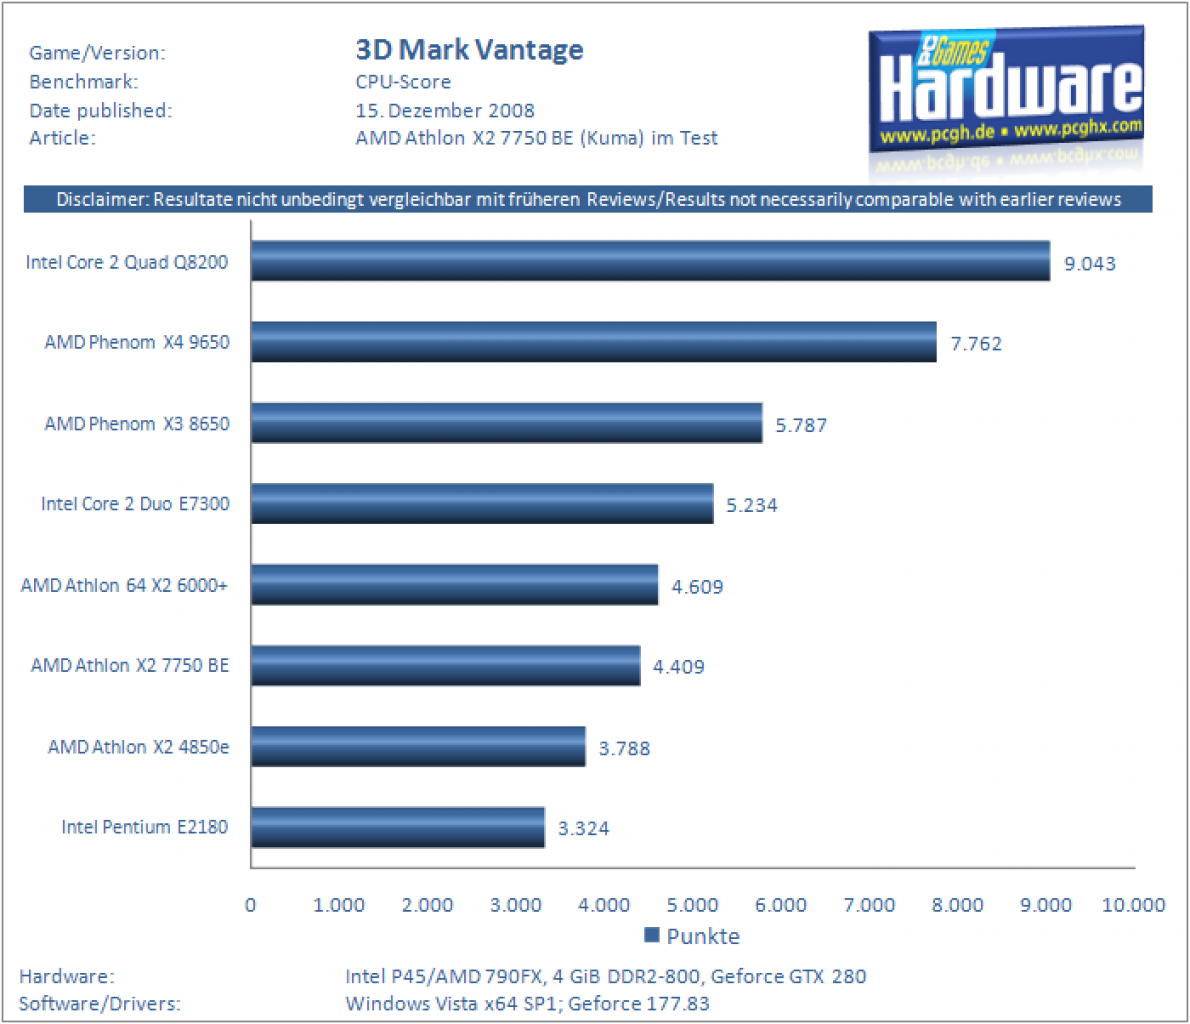Click the 'Game/Version:' label
The height and width of the screenshot is (1024, 1190).
97,53
